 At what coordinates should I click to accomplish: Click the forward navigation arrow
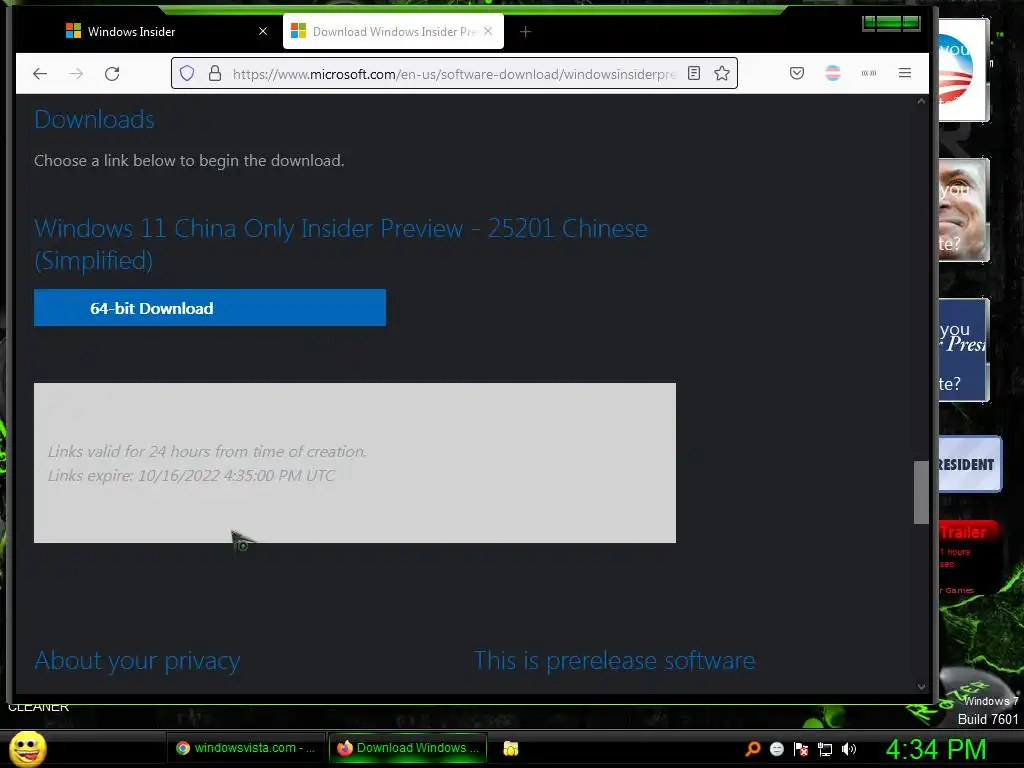(x=76, y=73)
